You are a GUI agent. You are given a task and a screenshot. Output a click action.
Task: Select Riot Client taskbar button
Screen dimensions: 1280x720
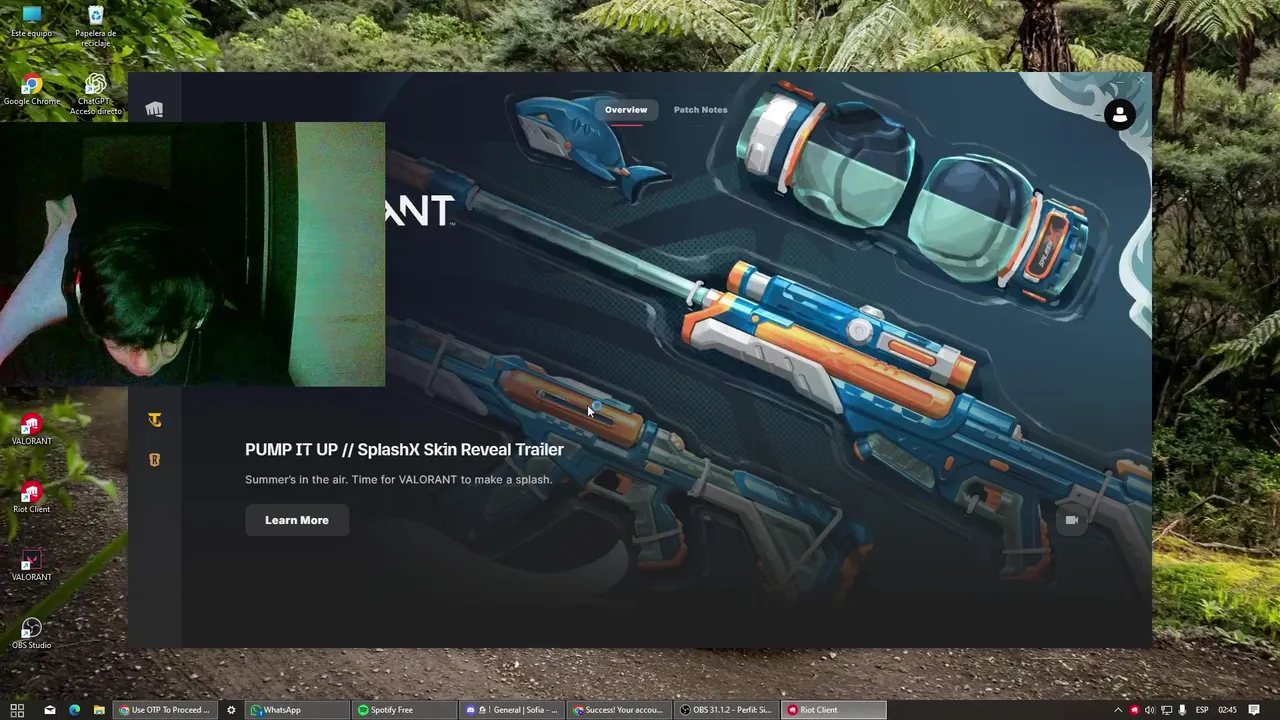835,710
